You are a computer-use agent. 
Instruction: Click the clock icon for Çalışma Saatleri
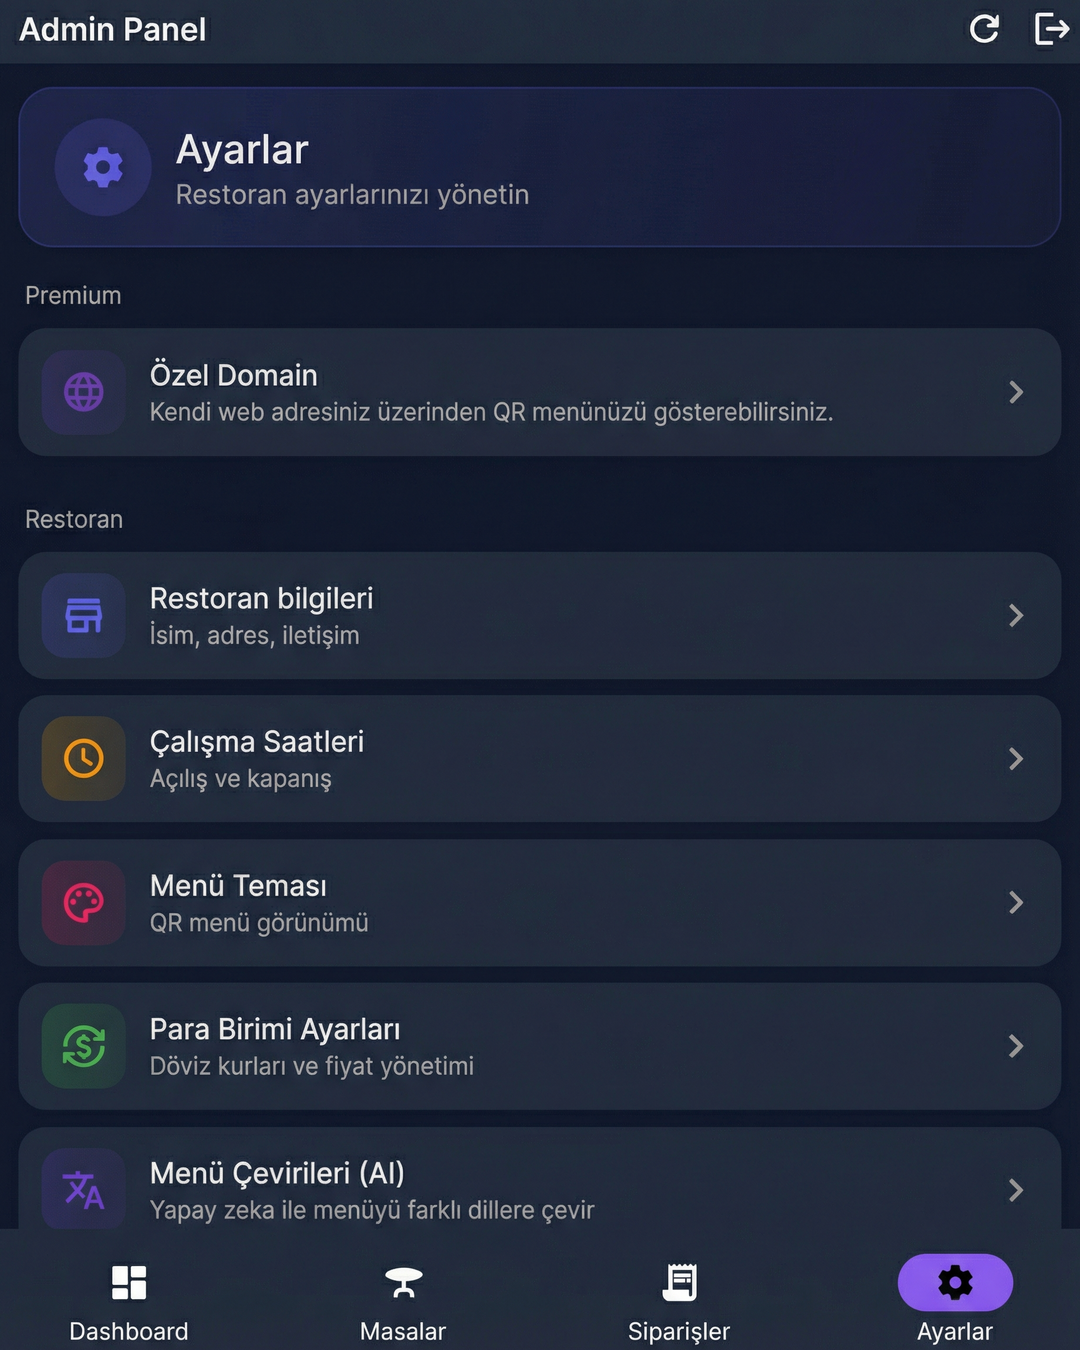tap(84, 759)
